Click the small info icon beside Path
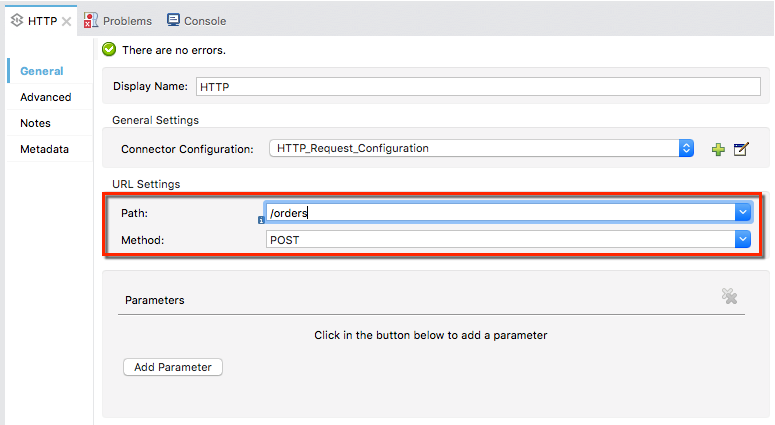 tap(261, 220)
